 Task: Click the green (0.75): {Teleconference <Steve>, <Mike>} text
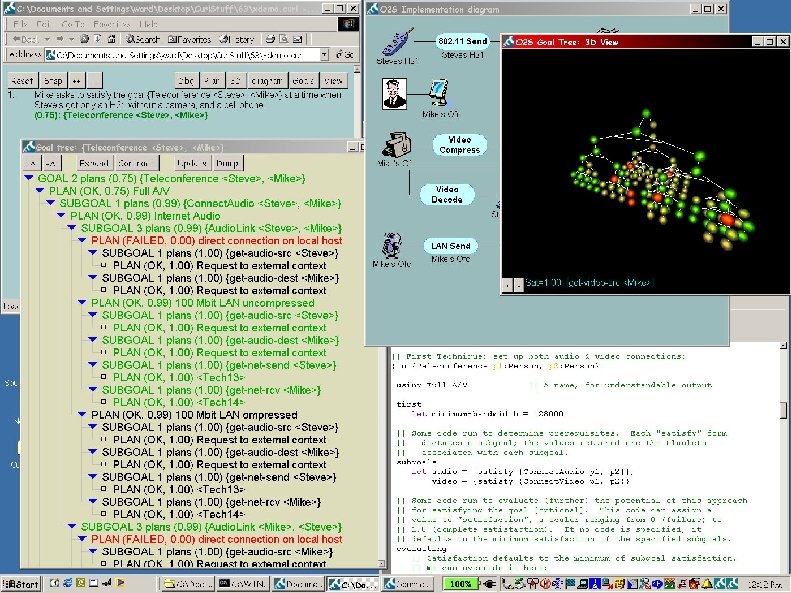click(x=121, y=115)
